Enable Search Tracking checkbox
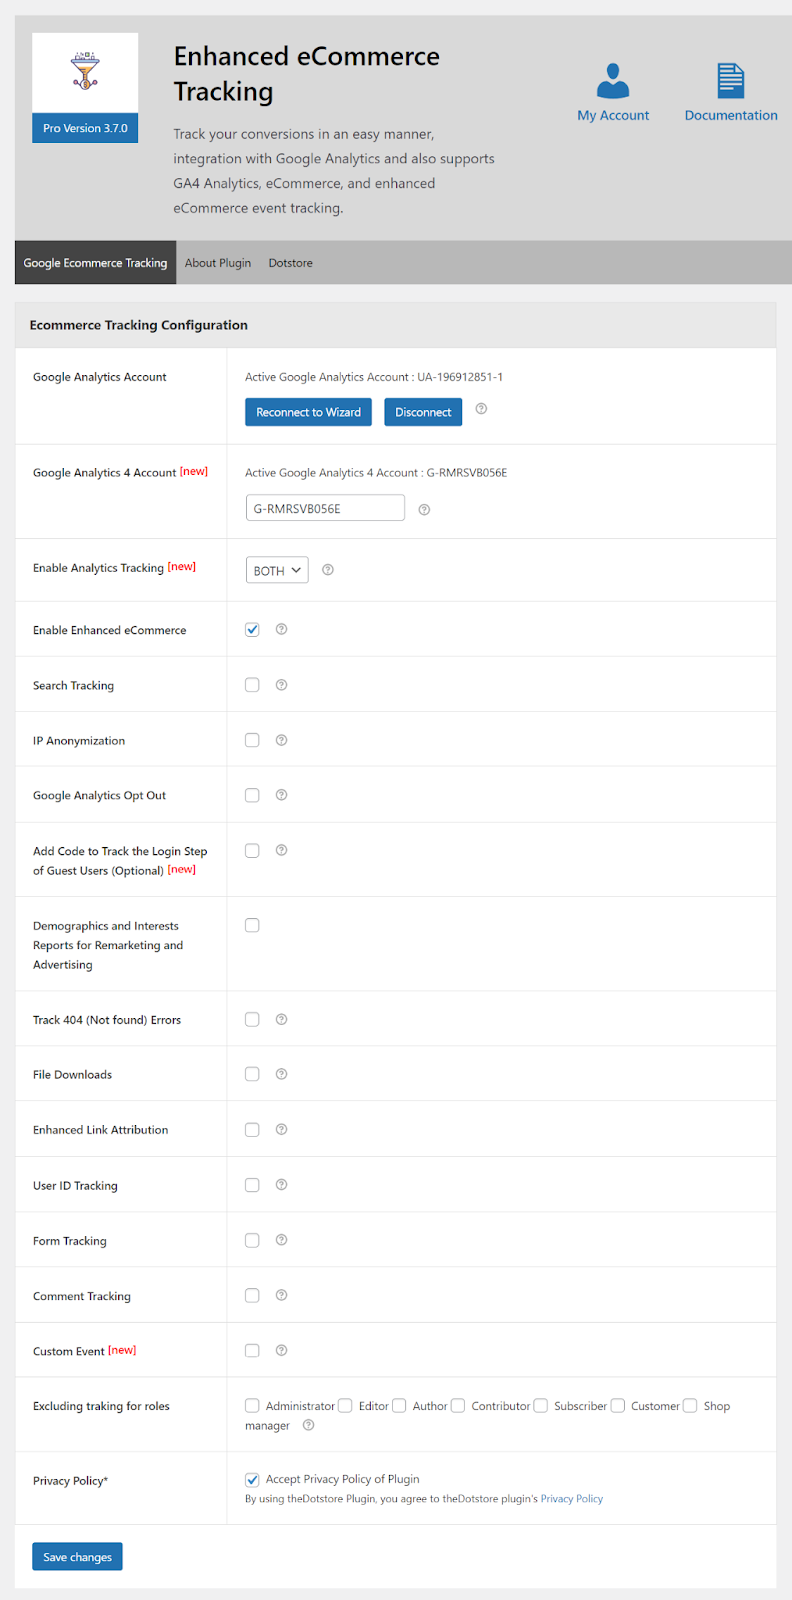 click(252, 685)
